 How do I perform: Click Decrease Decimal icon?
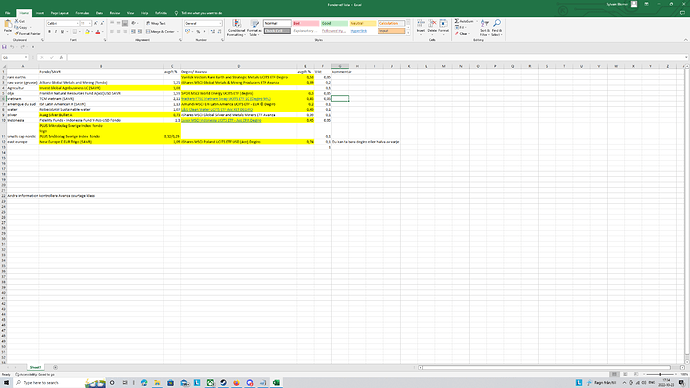point(219,32)
